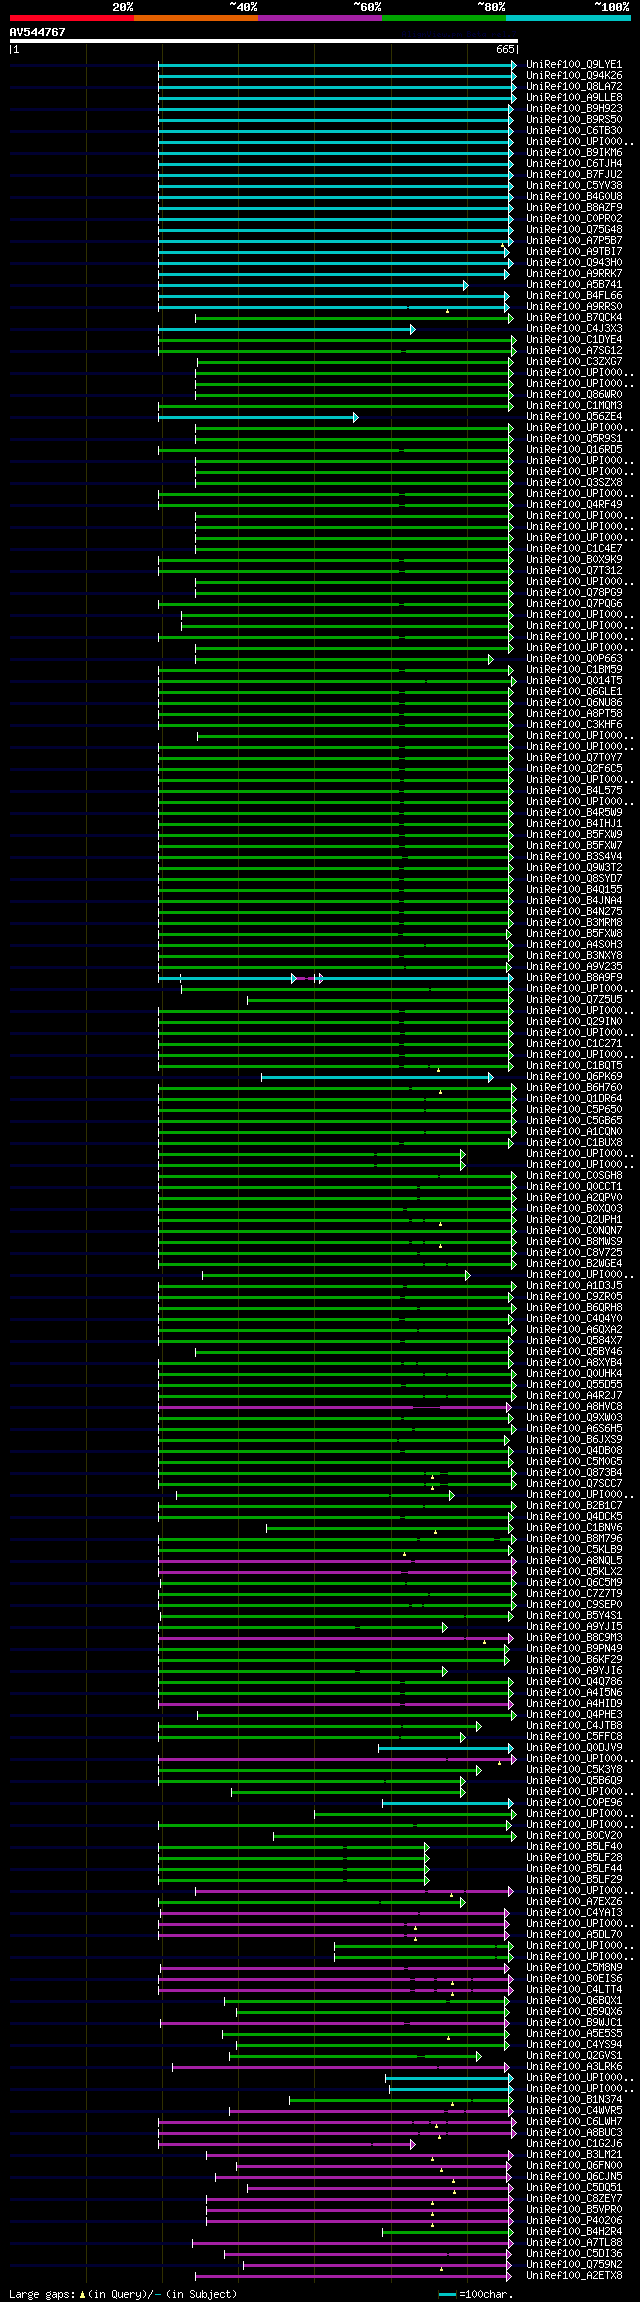Select hit label UniRef100_Q9XW03
Viewport: 640px width, 2302px height.
(574, 1418)
